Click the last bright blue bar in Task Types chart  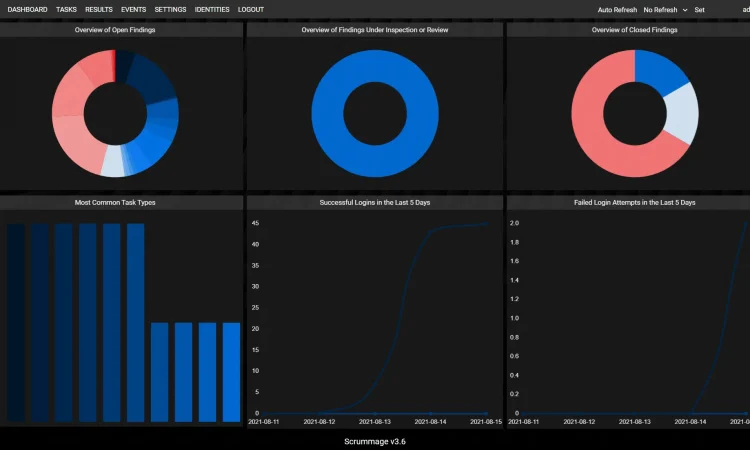pyautogui.click(x=232, y=372)
